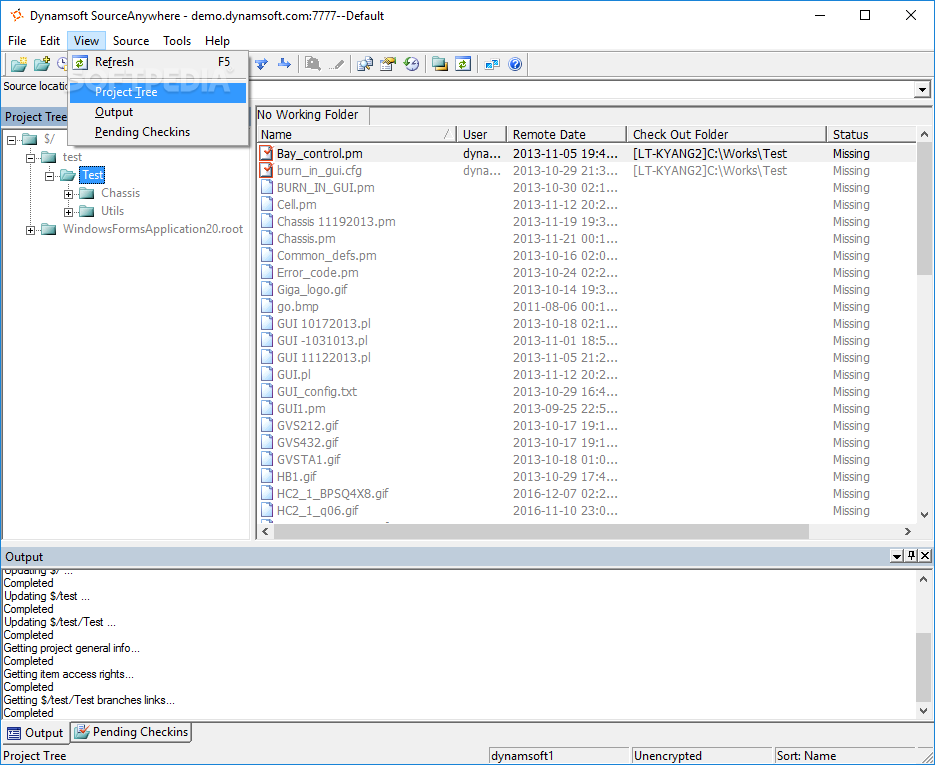Click the file list vertical scrollbar thumb
Viewport: 935px width, 765px height.
pos(924,209)
